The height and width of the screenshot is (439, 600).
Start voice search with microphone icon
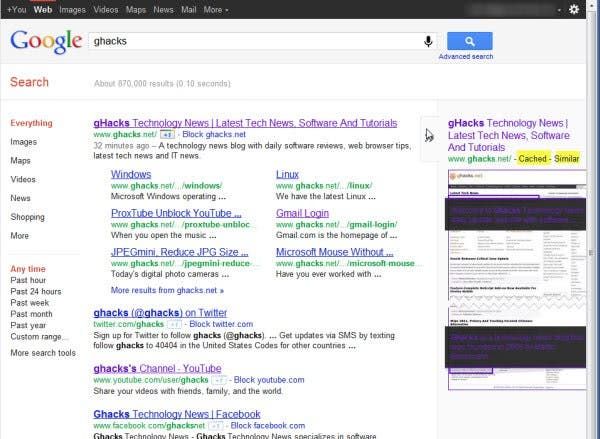[x=428, y=41]
